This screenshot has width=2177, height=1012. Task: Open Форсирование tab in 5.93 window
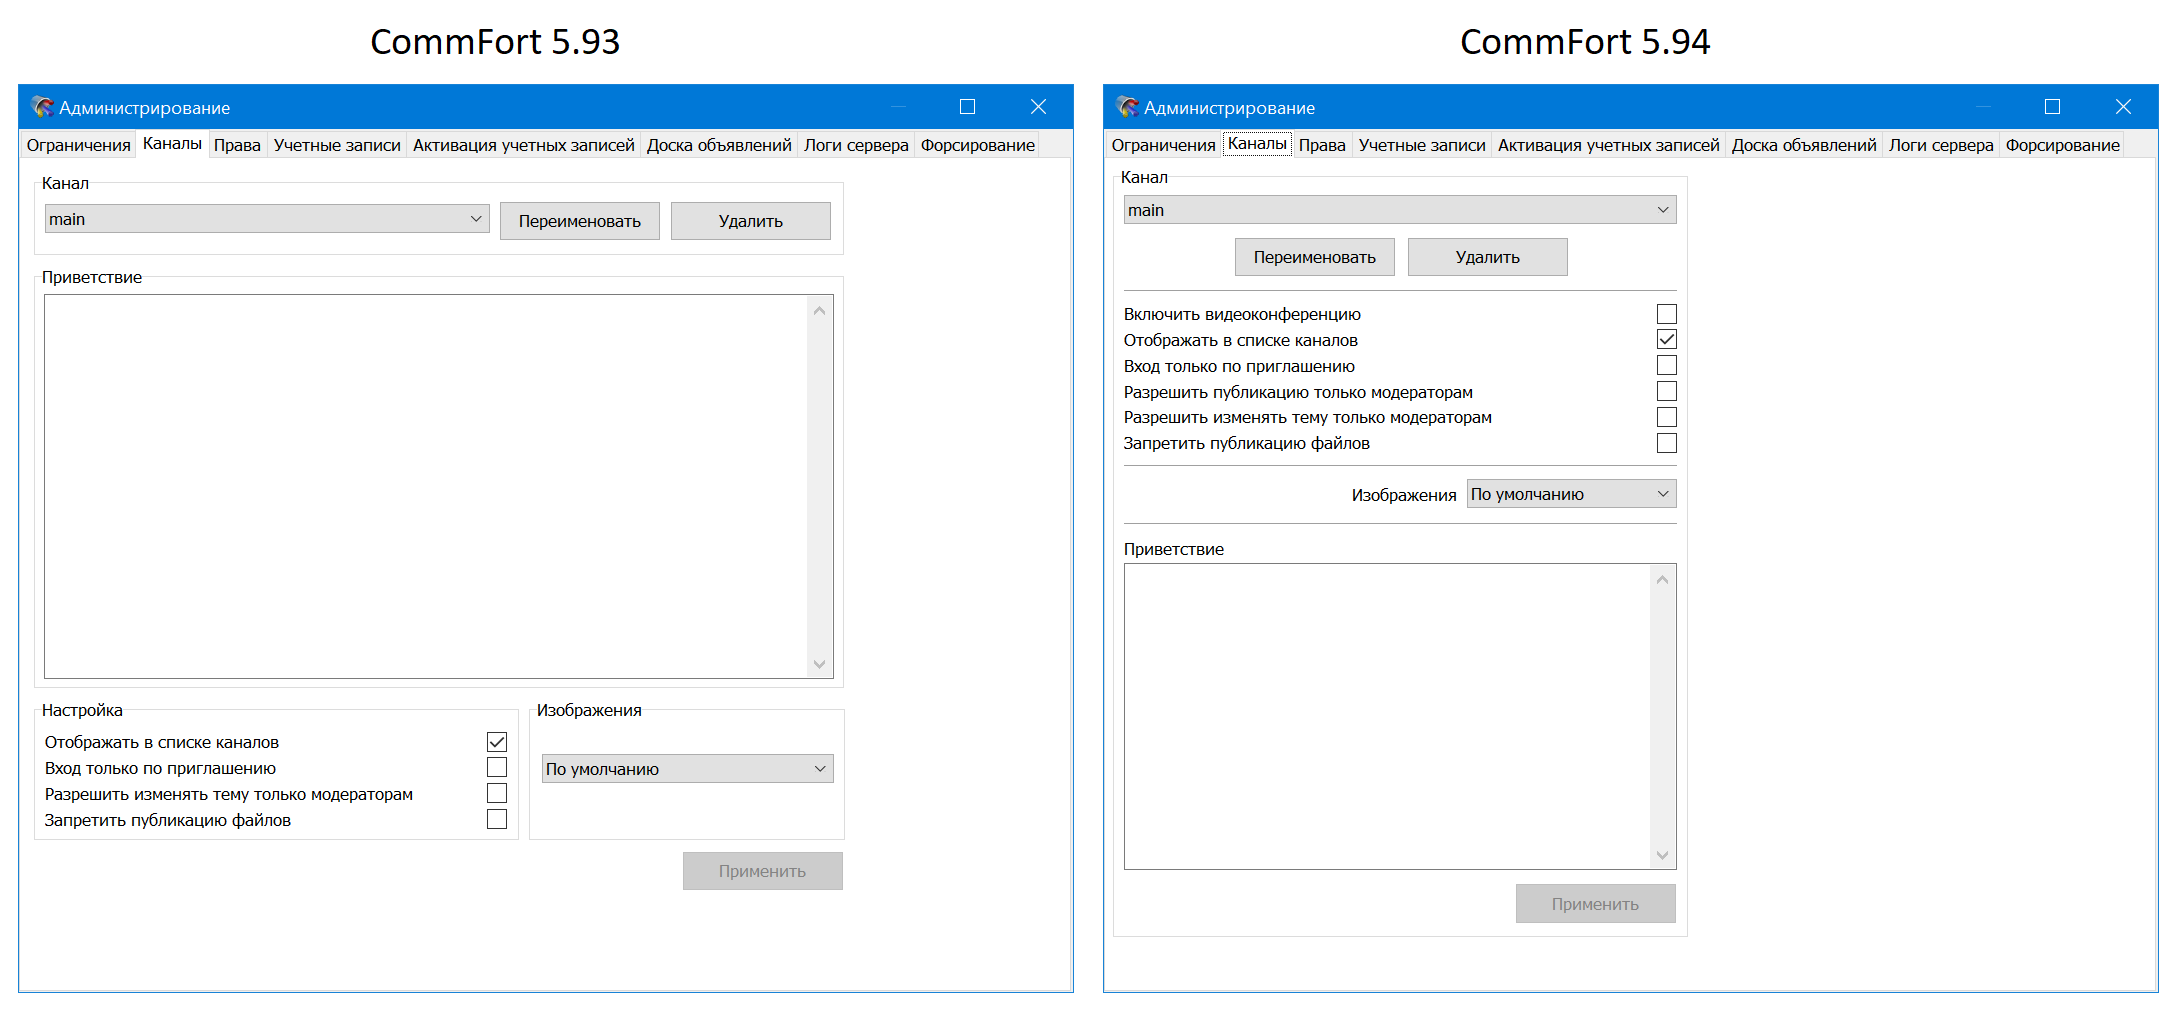977,145
